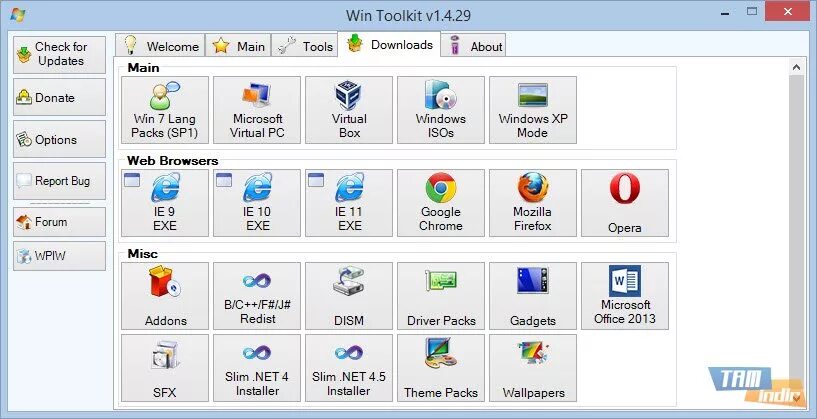Switch to the Welcome tab
This screenshot has height=419, width=817.
point(160,45)
